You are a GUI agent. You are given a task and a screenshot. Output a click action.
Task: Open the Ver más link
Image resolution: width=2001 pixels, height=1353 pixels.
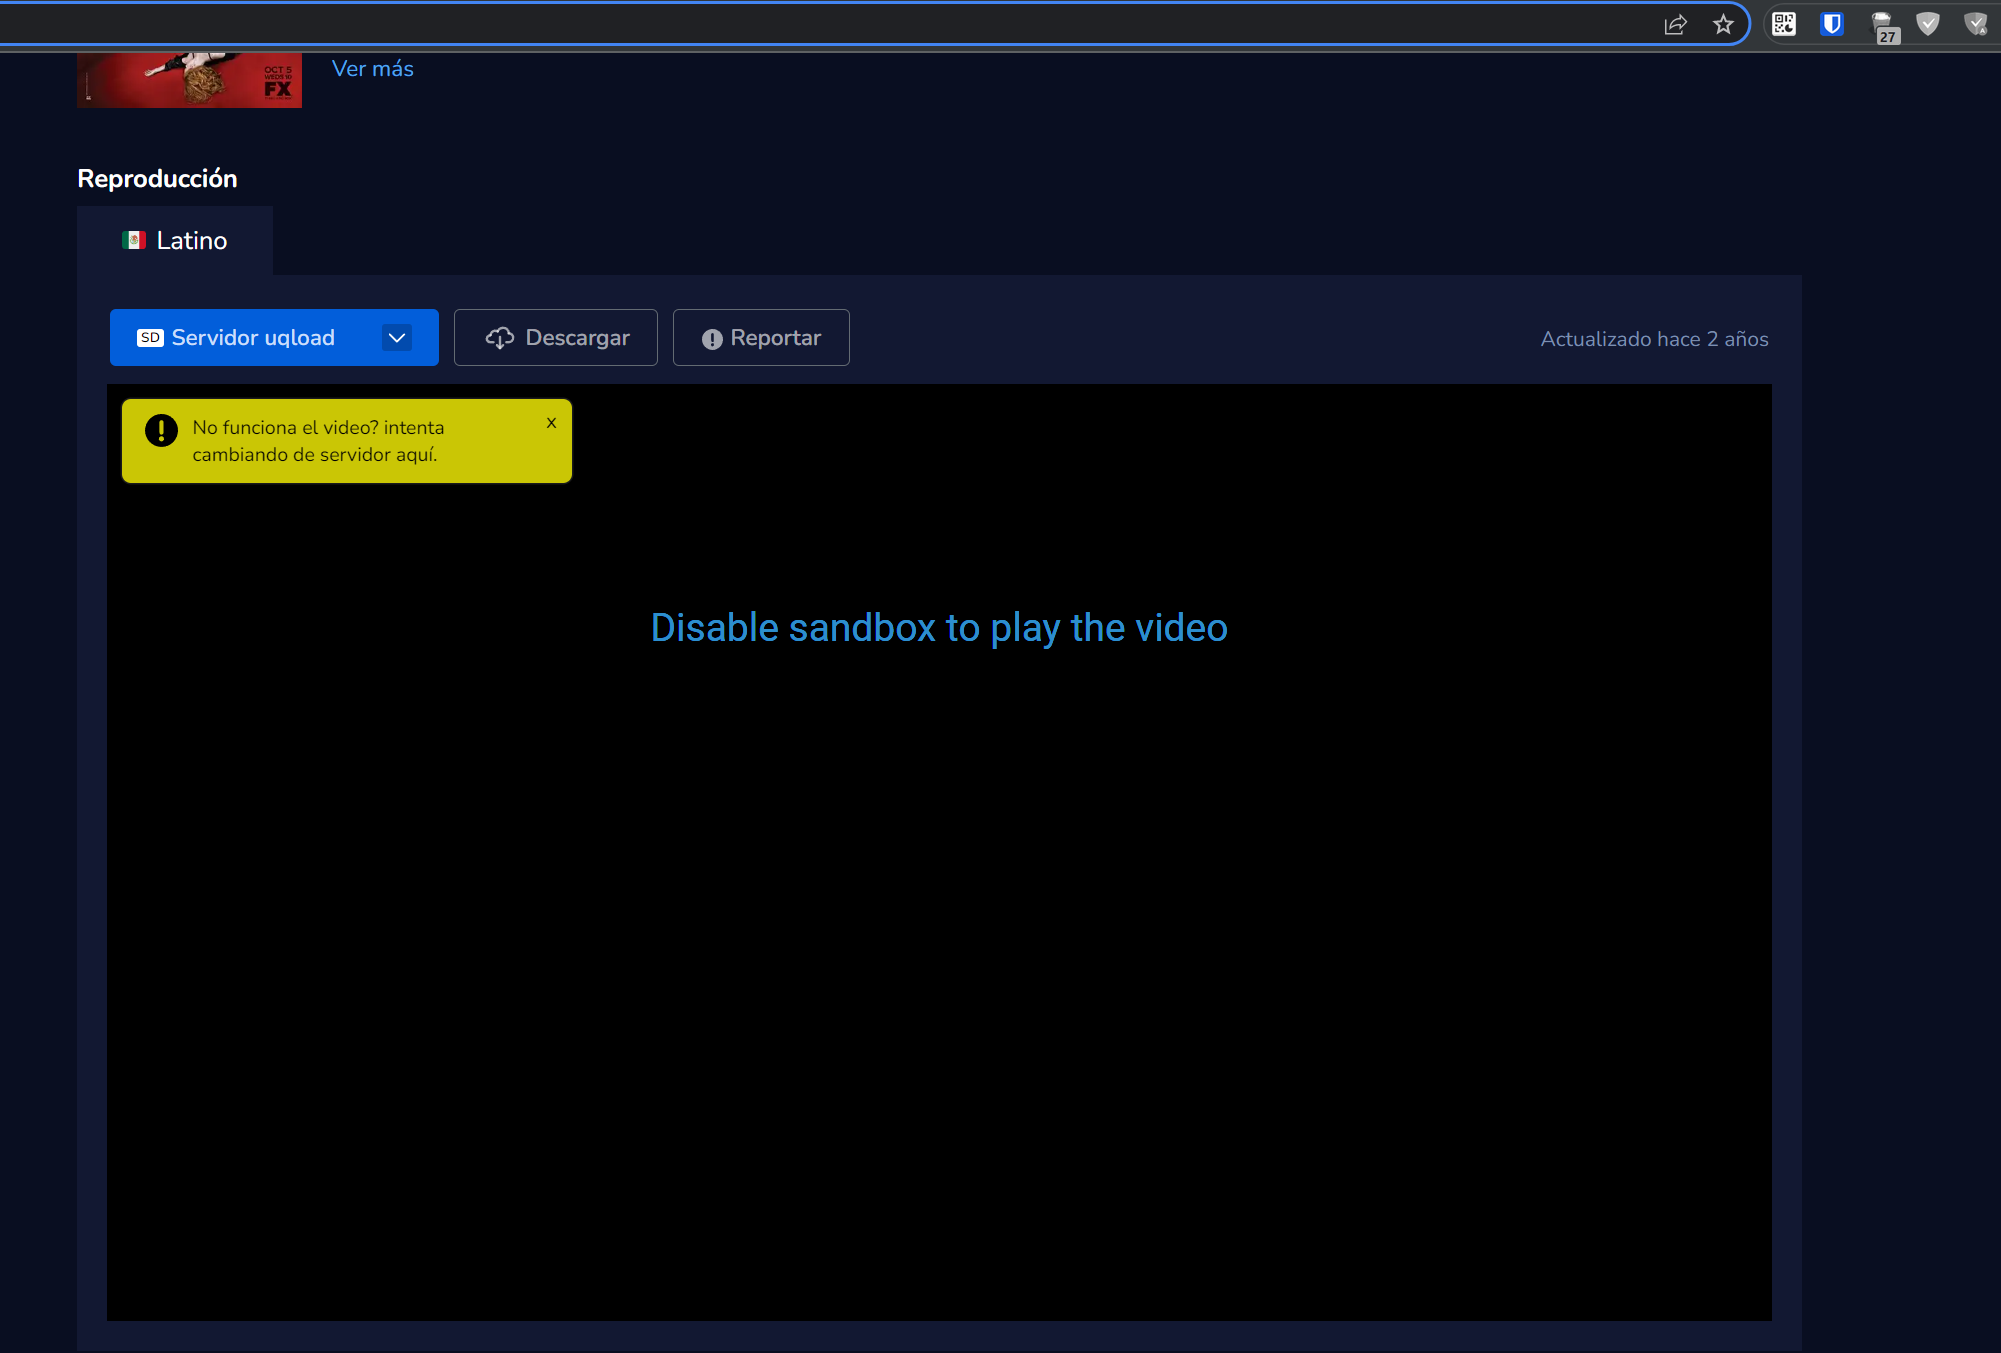click(372, 69)
